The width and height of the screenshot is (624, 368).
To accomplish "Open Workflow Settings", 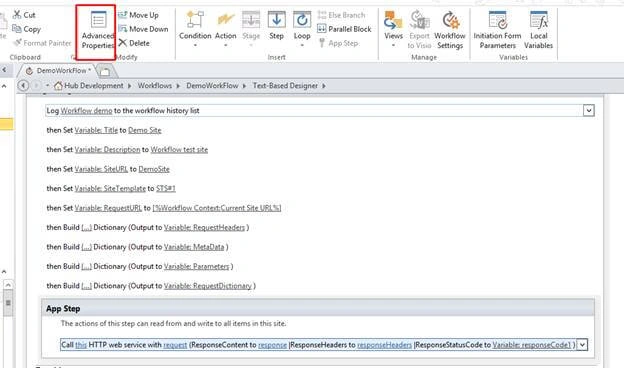I will pos(450,30).
